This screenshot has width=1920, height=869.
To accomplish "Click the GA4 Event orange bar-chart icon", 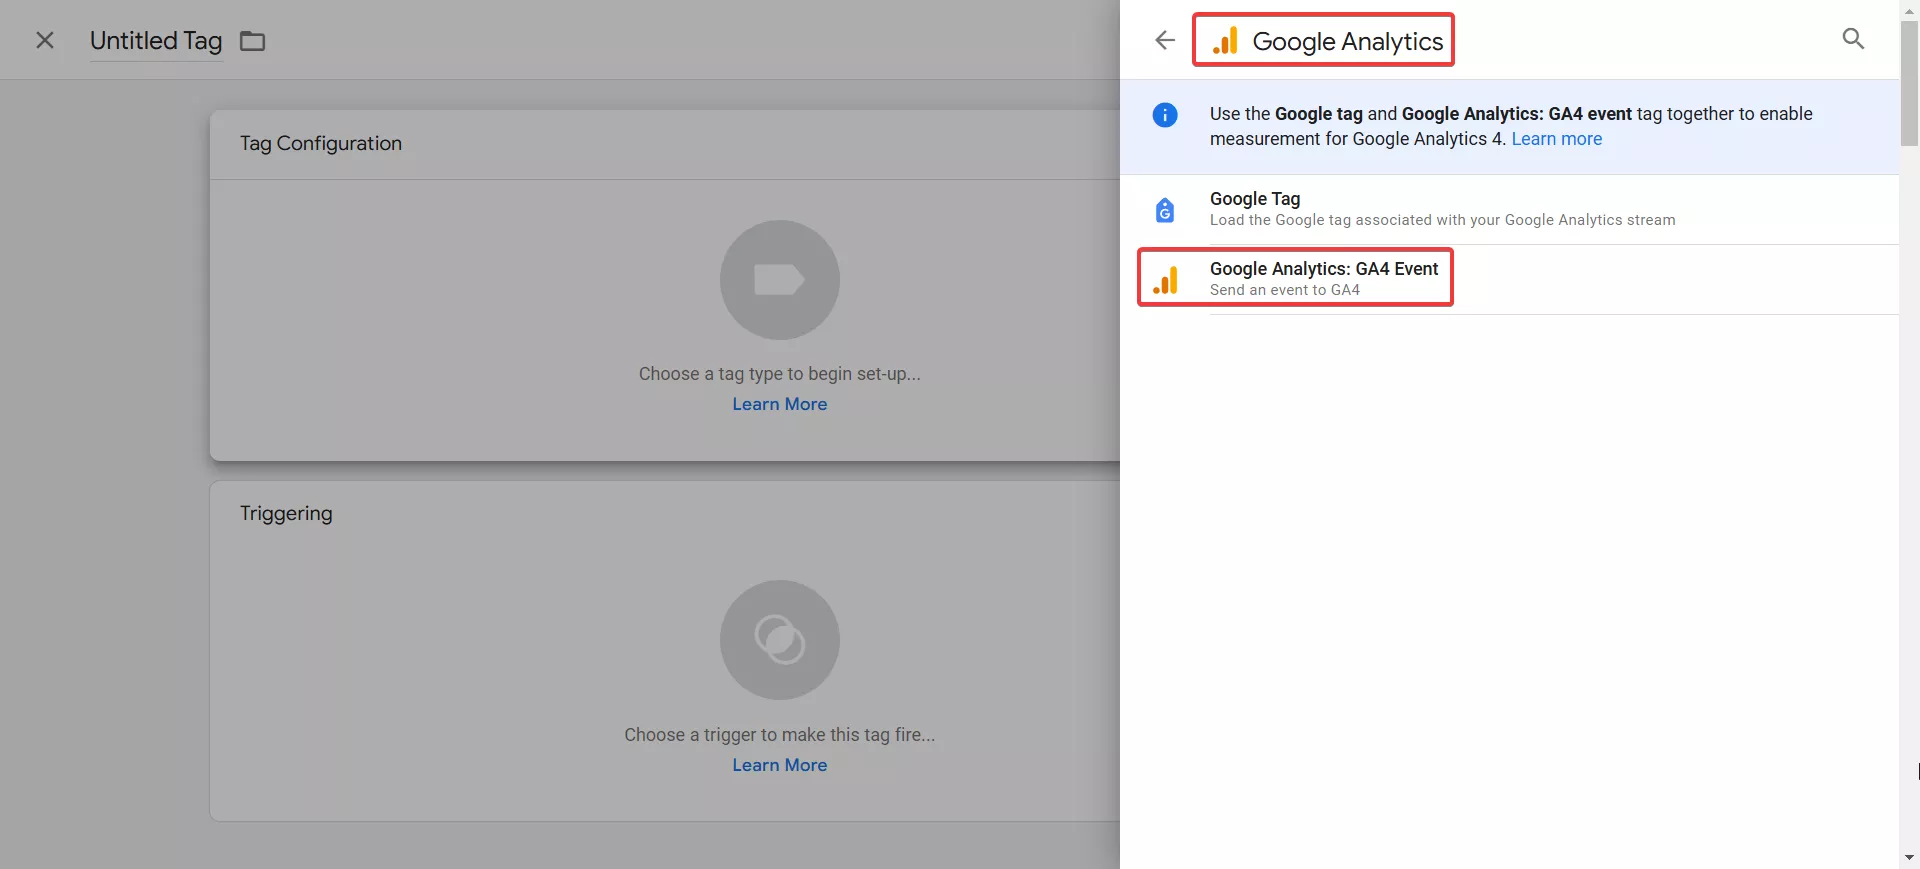I will [x=1165, y=280].
